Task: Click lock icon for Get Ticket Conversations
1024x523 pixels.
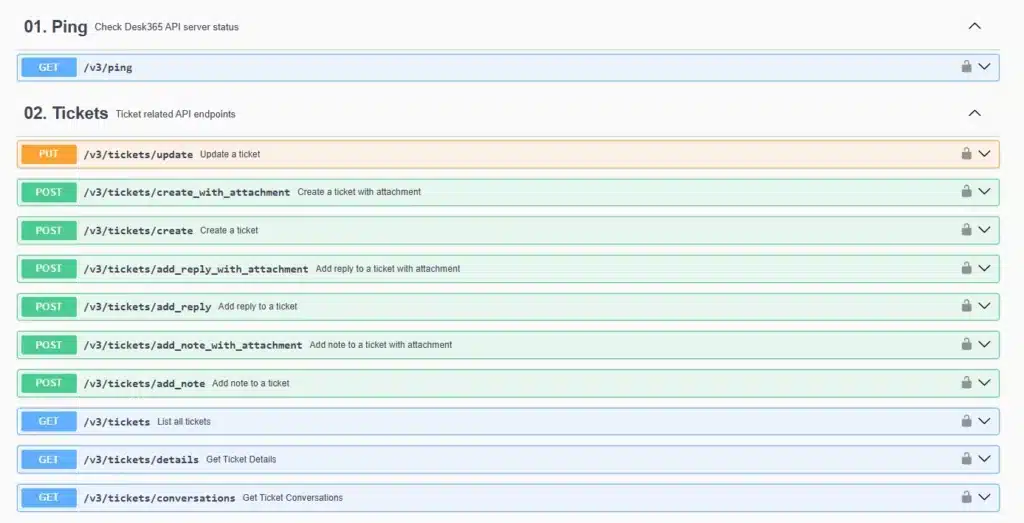Action: coord(966,497)
